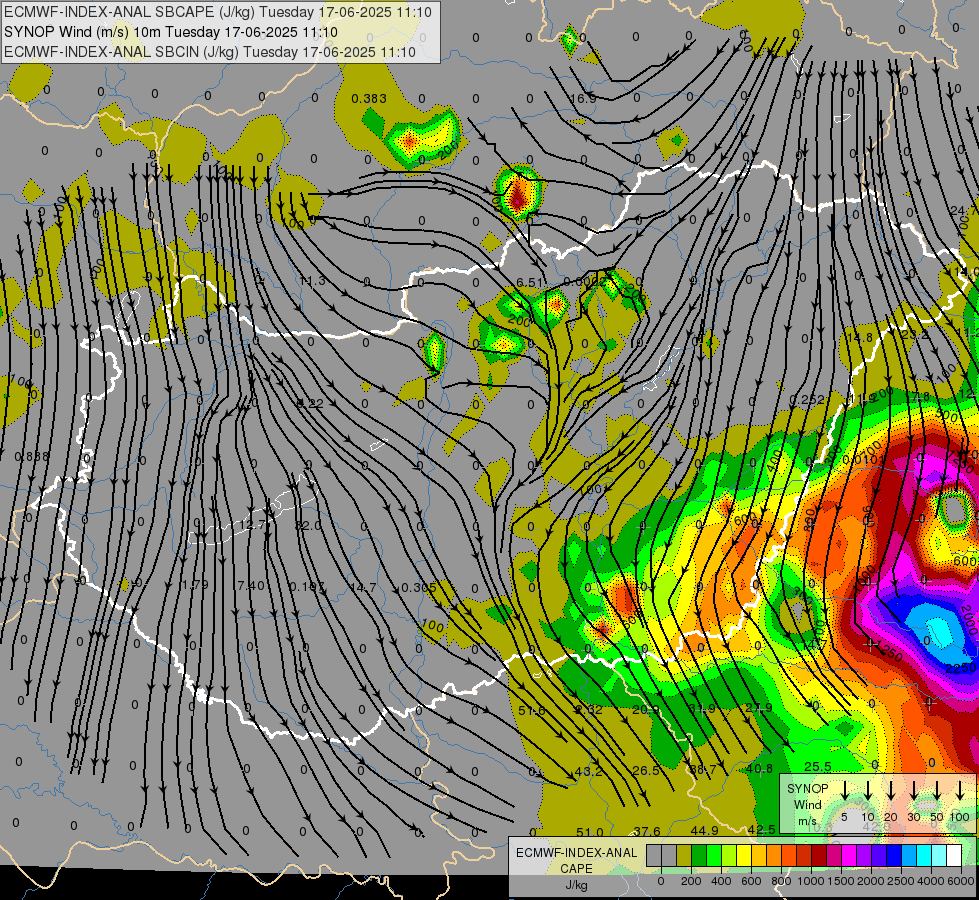Click the '0.252' value on the map

tap(807, 399)
